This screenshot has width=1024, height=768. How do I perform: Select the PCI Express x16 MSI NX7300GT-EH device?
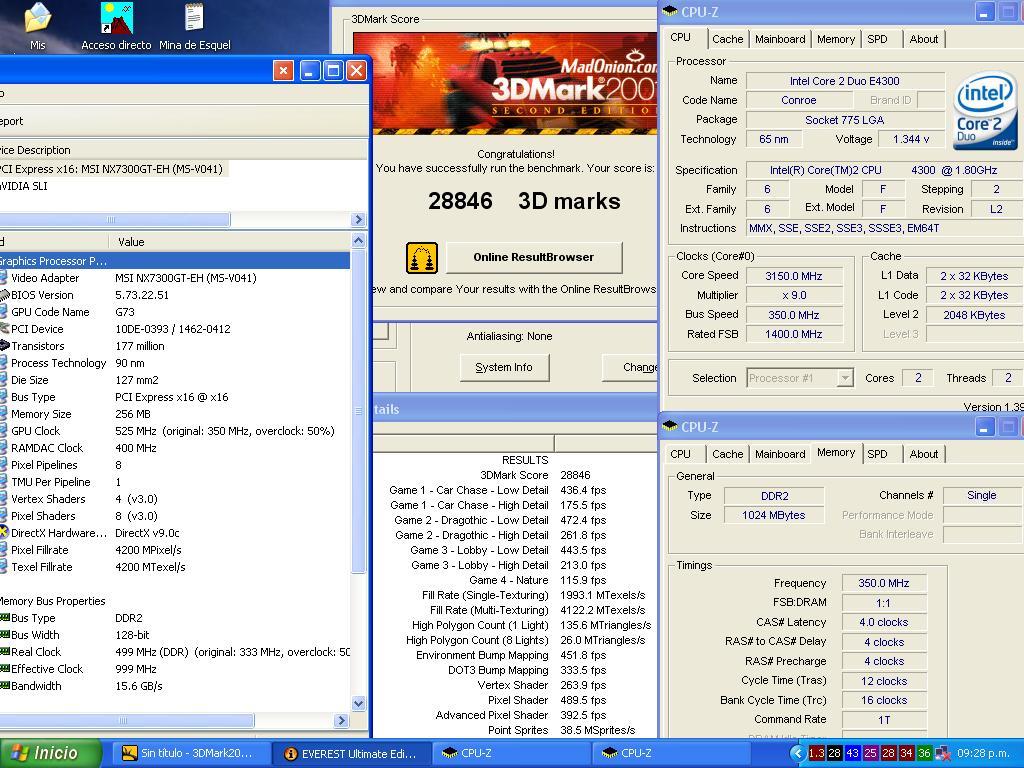tap(114, 169)
